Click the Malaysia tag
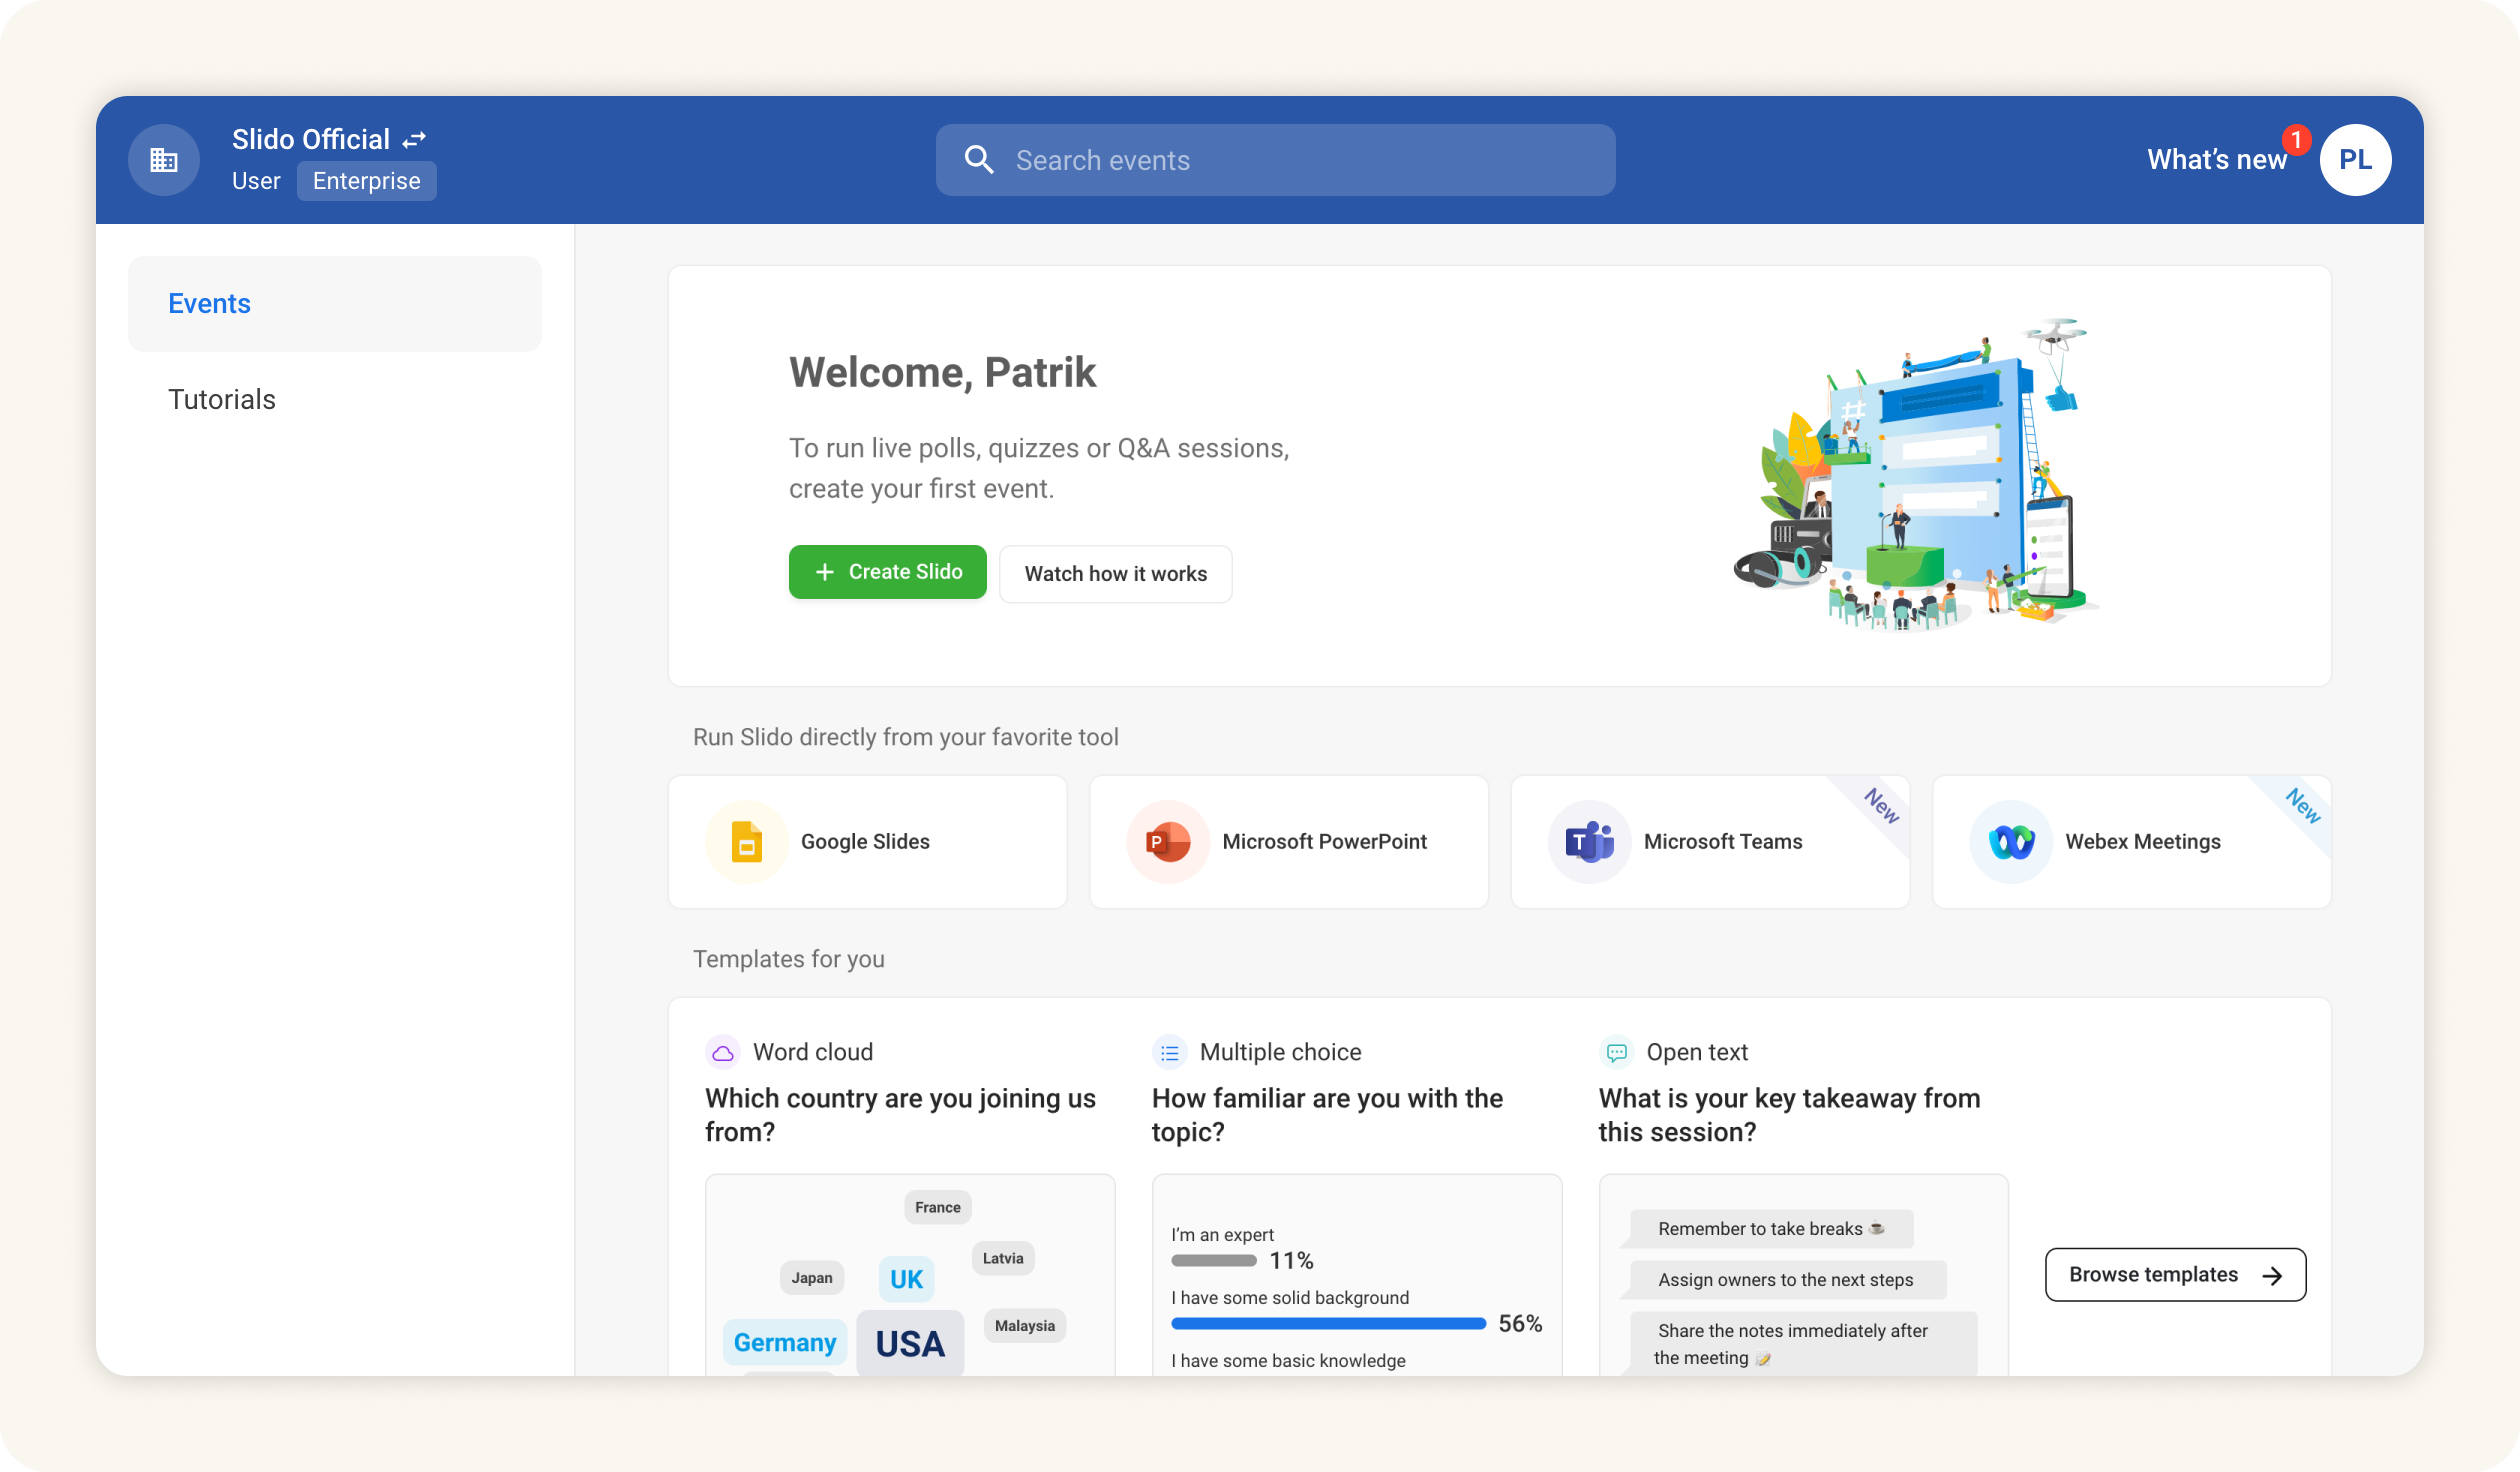 coord(1025,1326)
